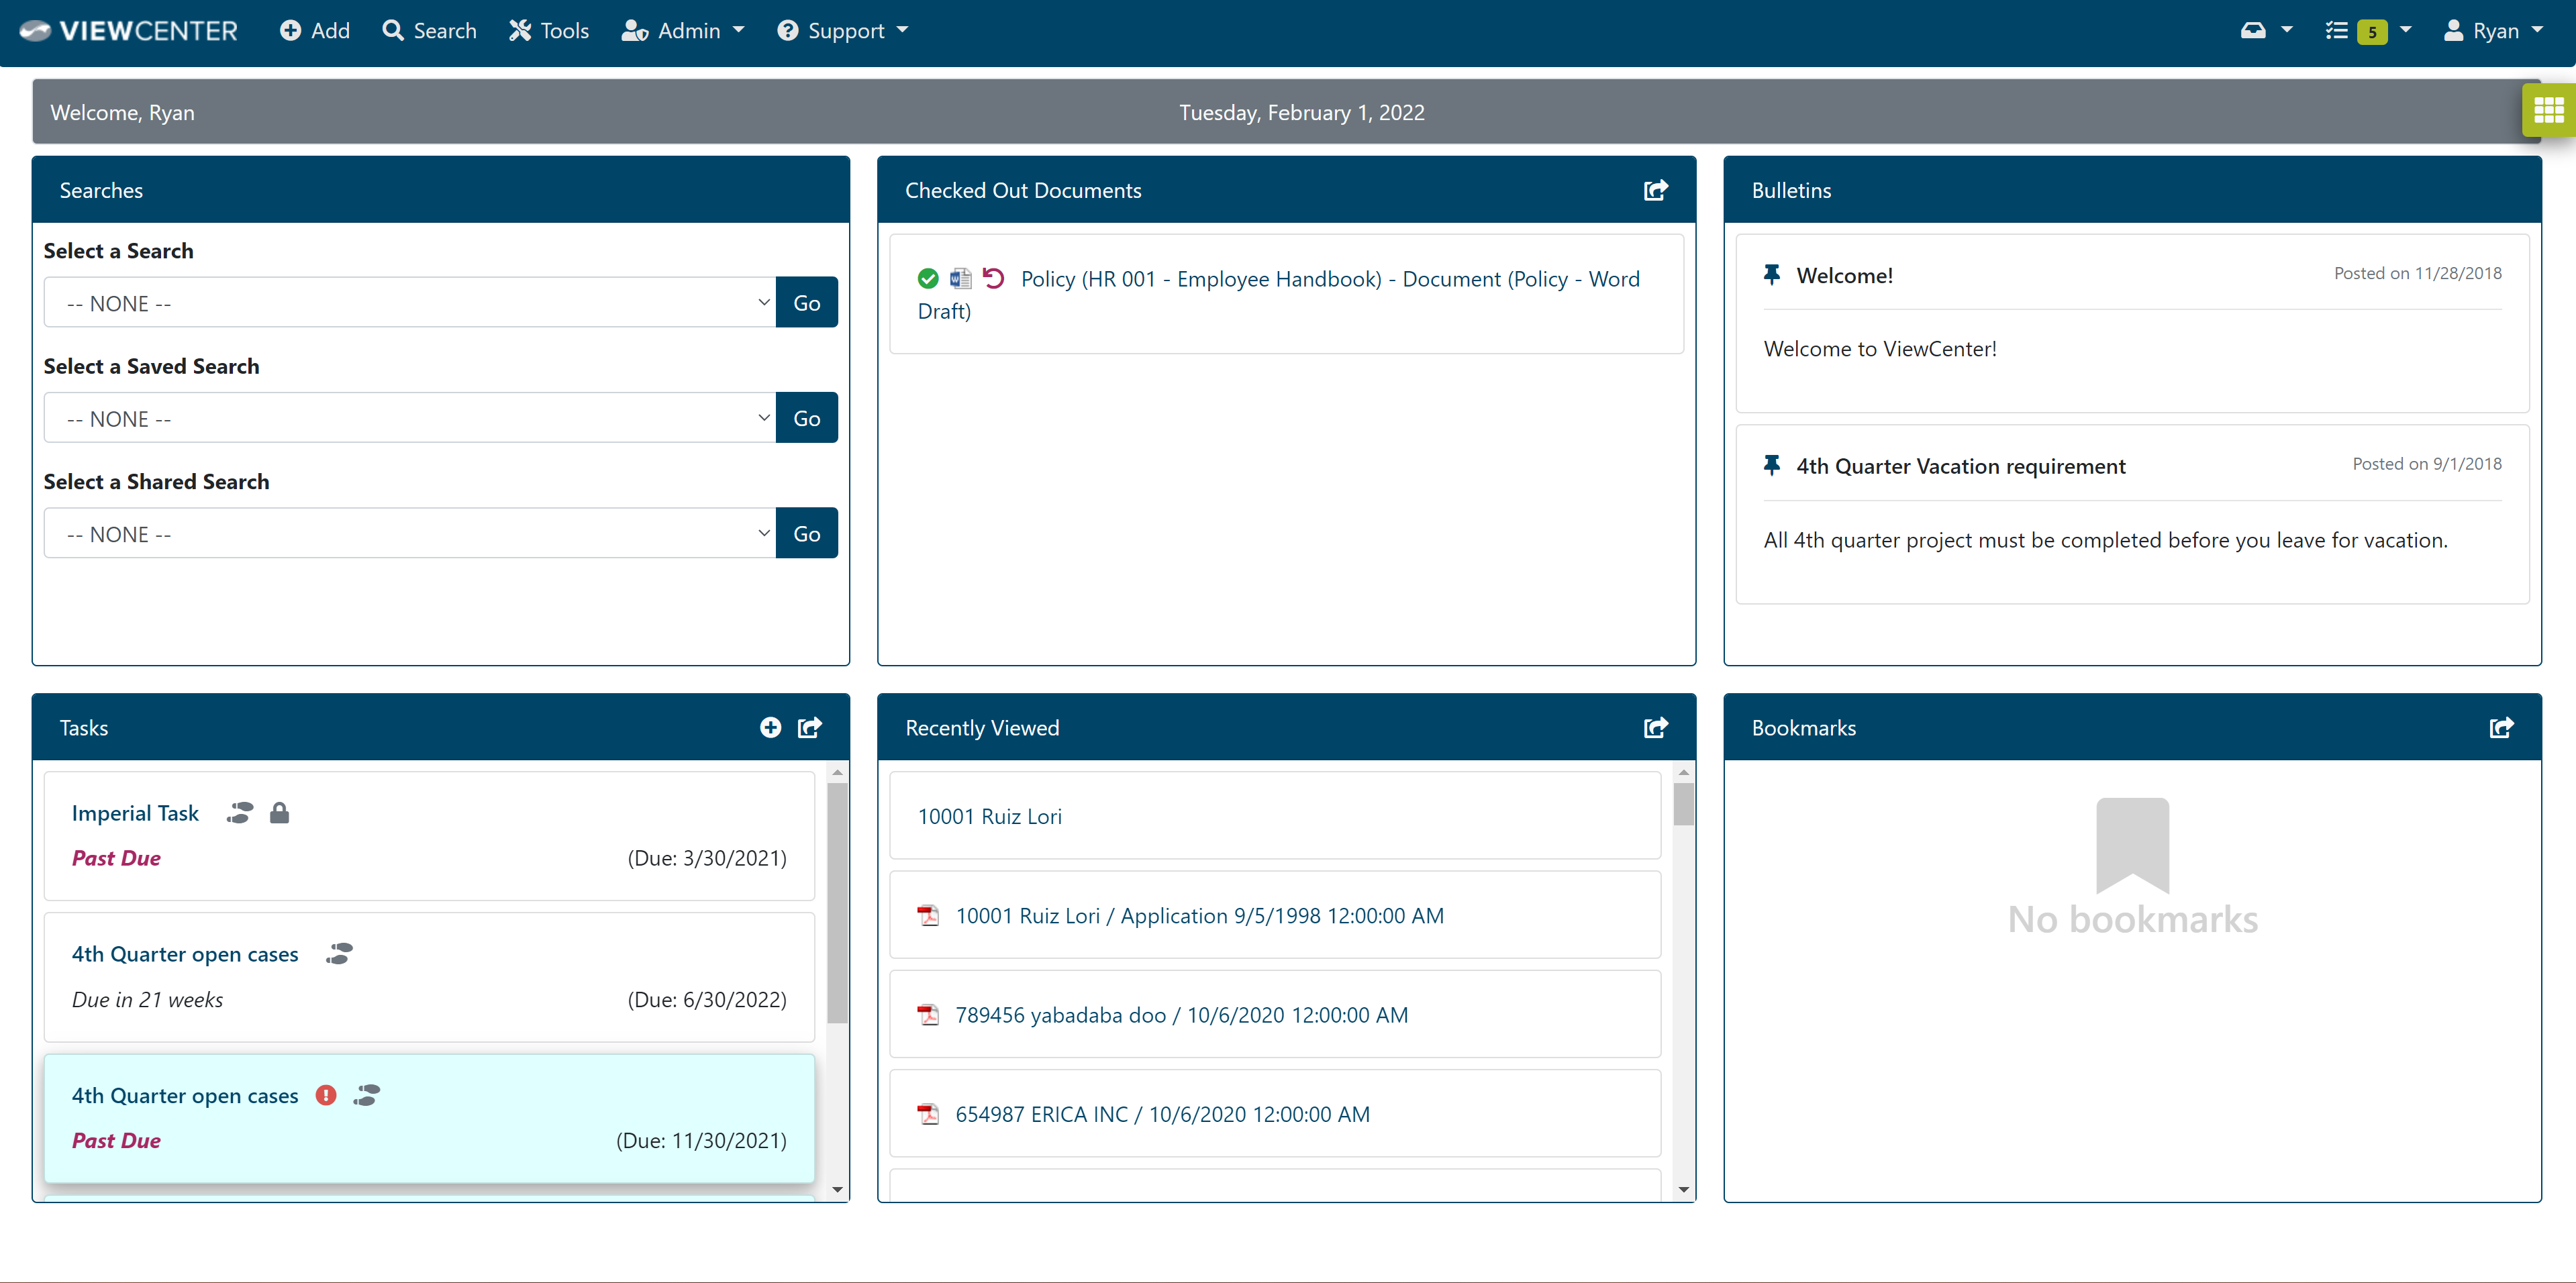The height and width of the screenshot is (1283, 2576).
Task: Open the green dashboard grid widget button
Action: (x=2548, y=111)
